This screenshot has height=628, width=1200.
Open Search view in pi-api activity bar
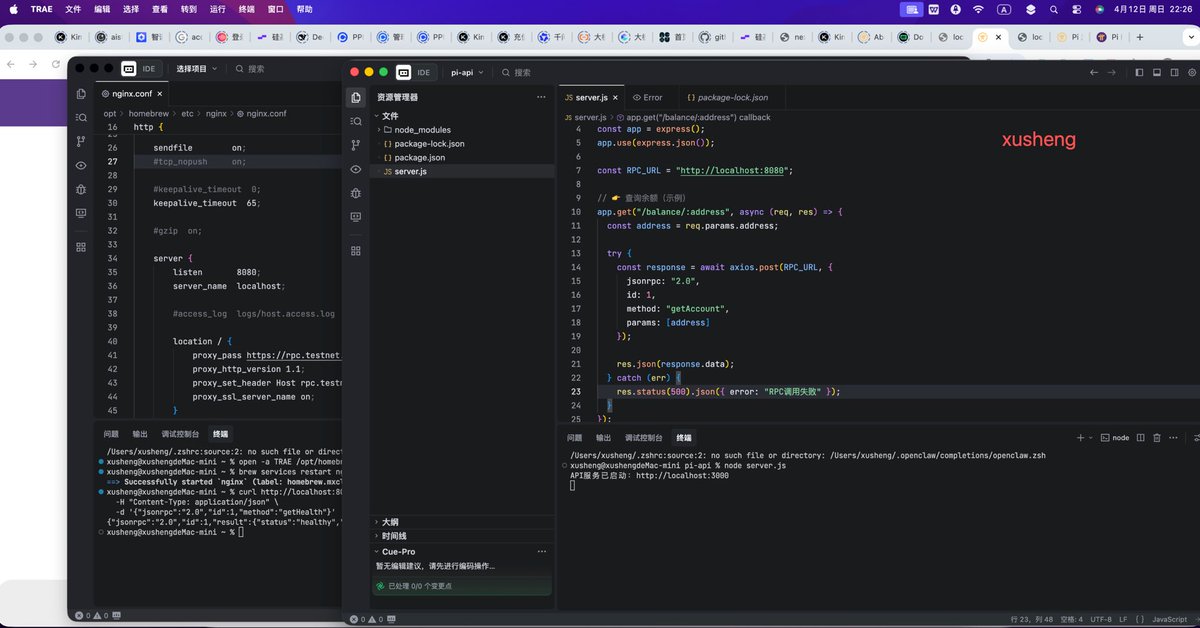(x=355, y=121)
